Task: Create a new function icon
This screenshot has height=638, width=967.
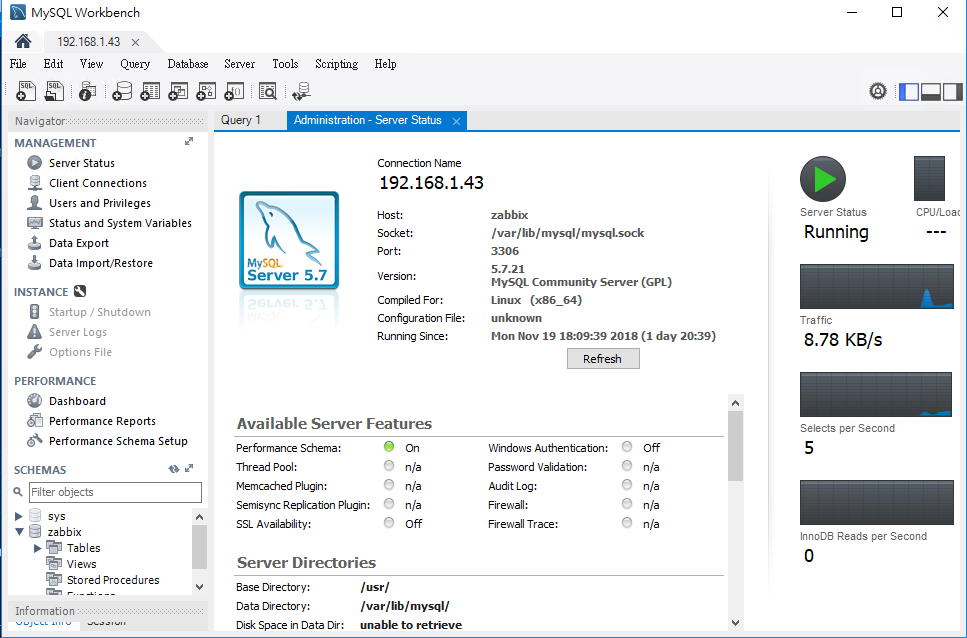Action: [234, 91]
